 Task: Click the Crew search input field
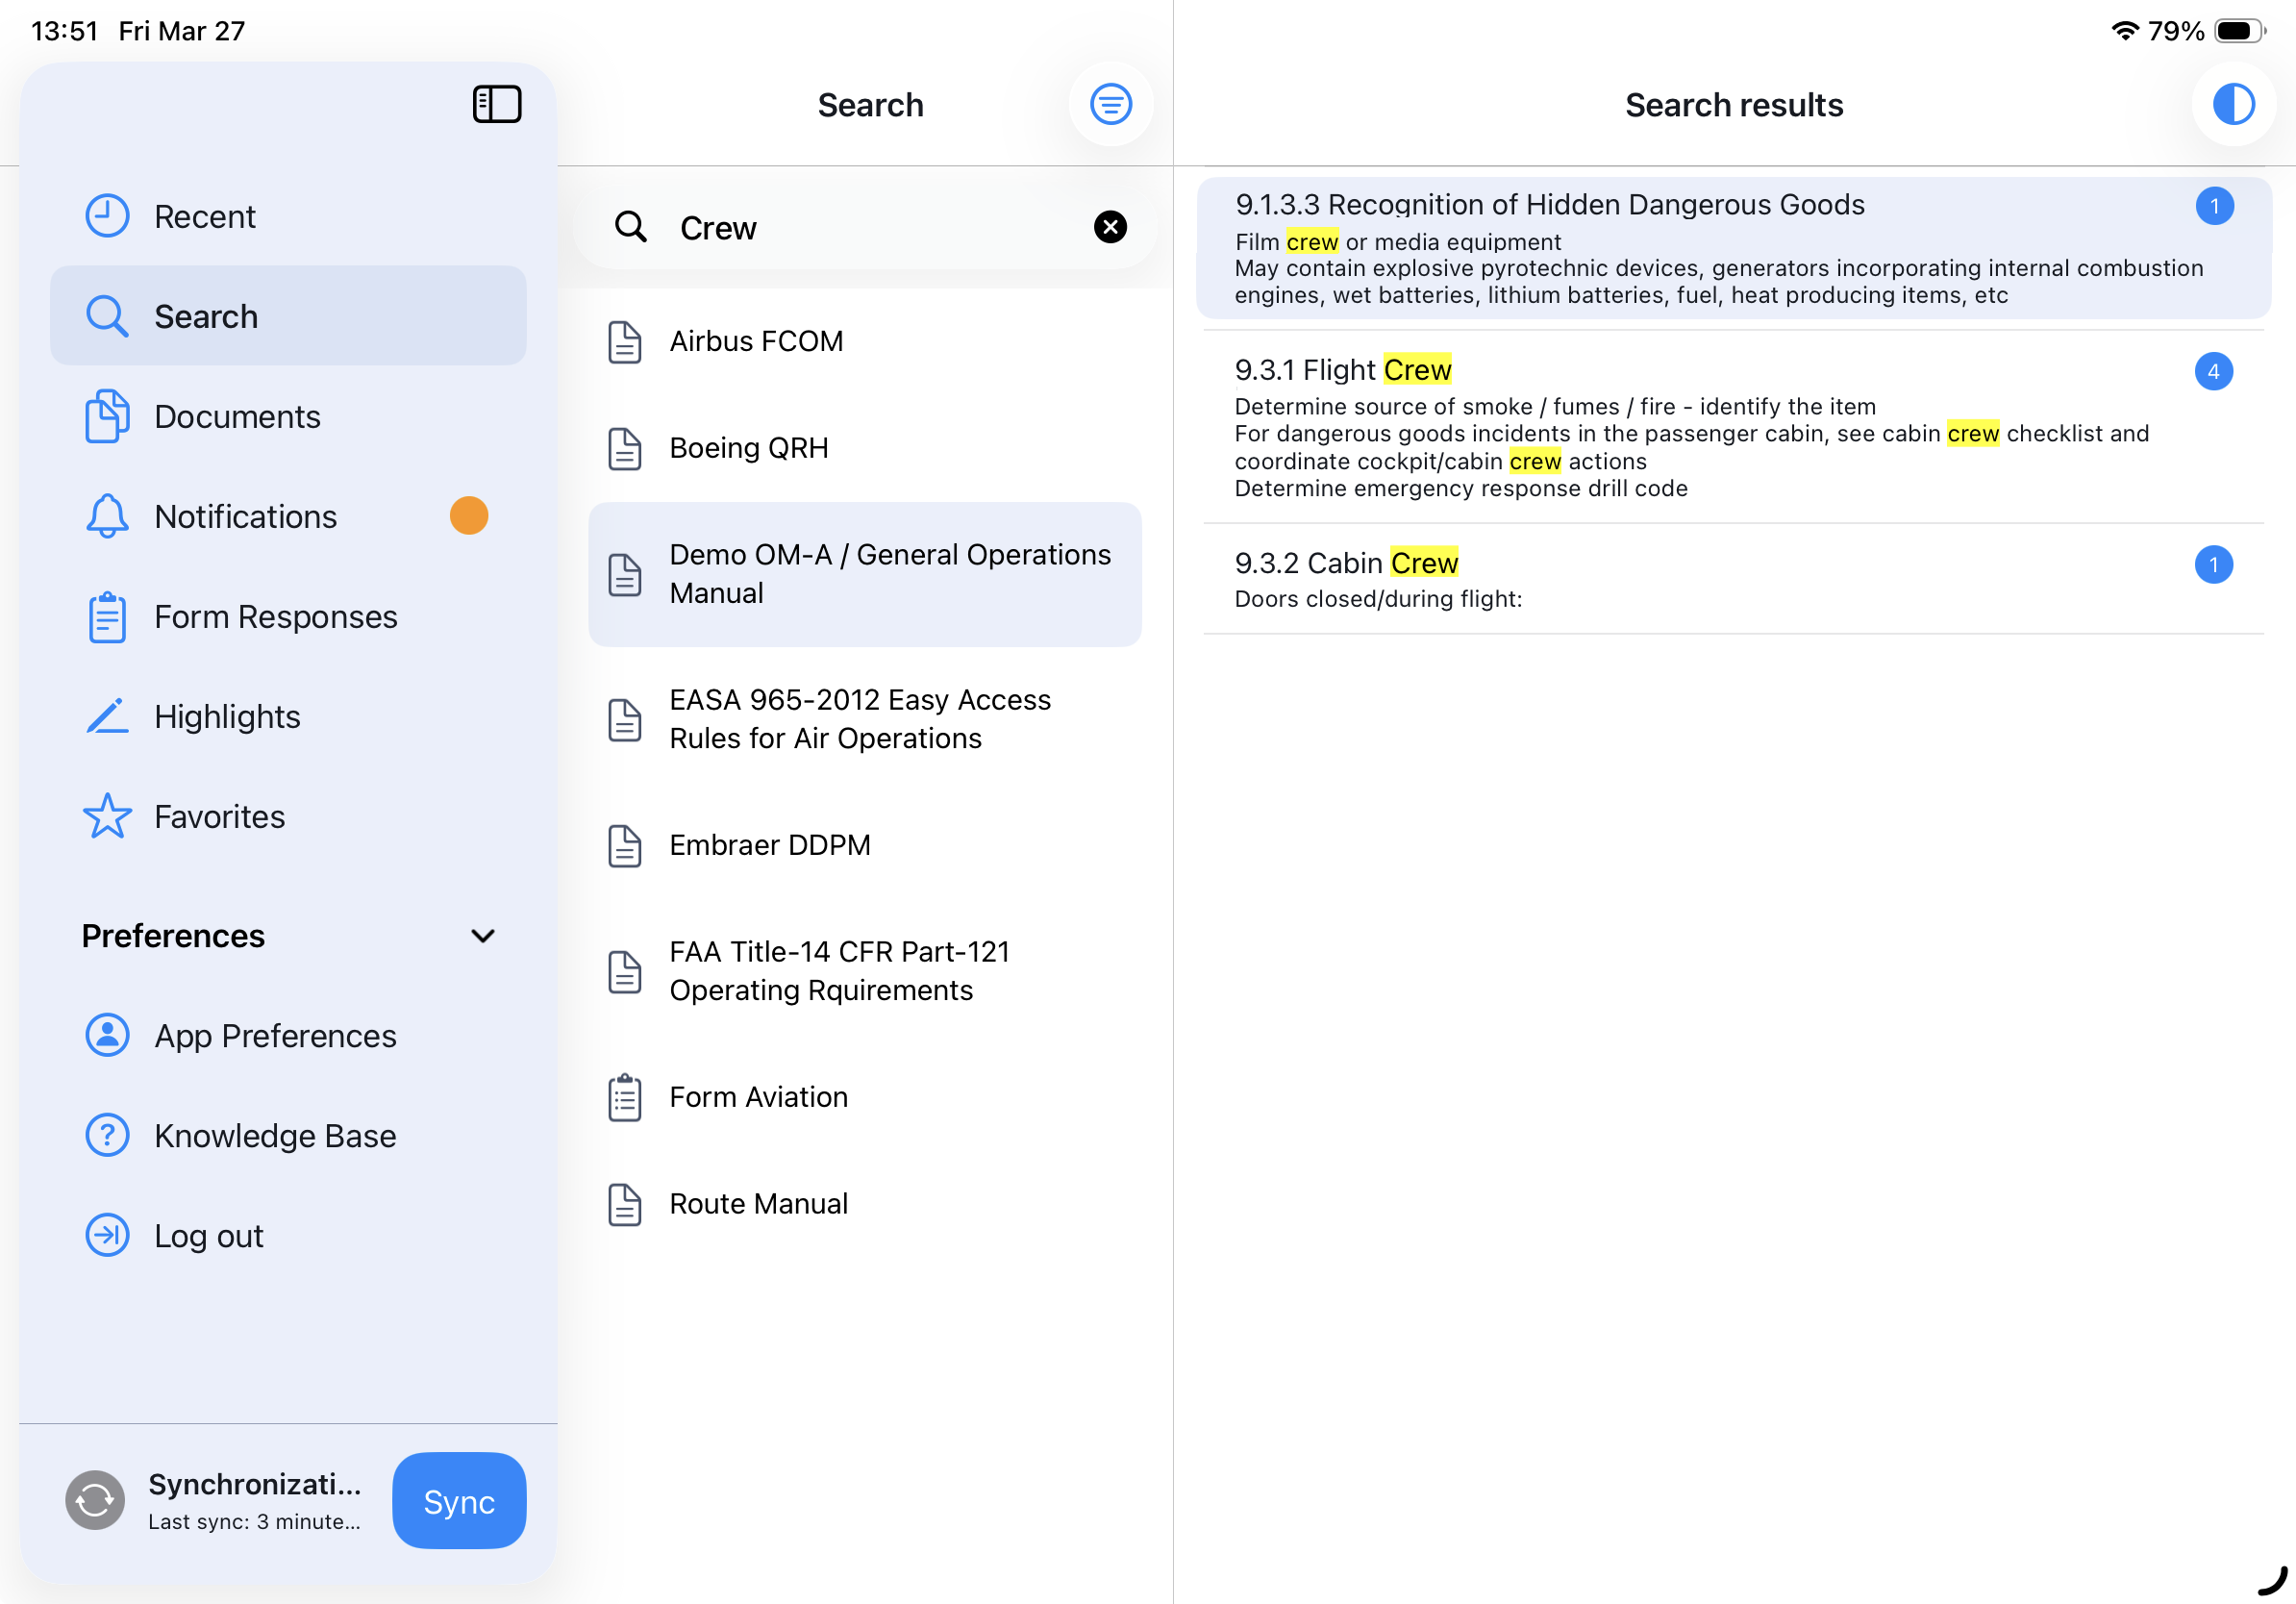(x=870, y=228)
